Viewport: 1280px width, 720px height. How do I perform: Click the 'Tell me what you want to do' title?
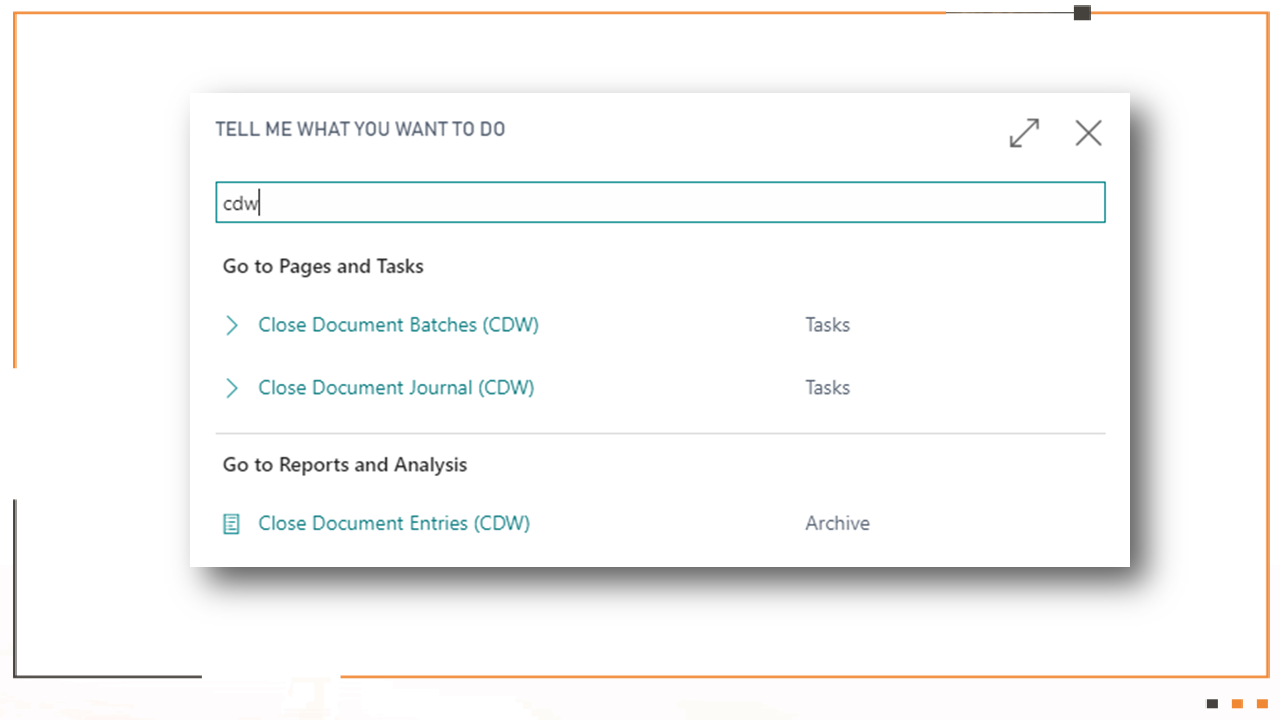[360, 130]
